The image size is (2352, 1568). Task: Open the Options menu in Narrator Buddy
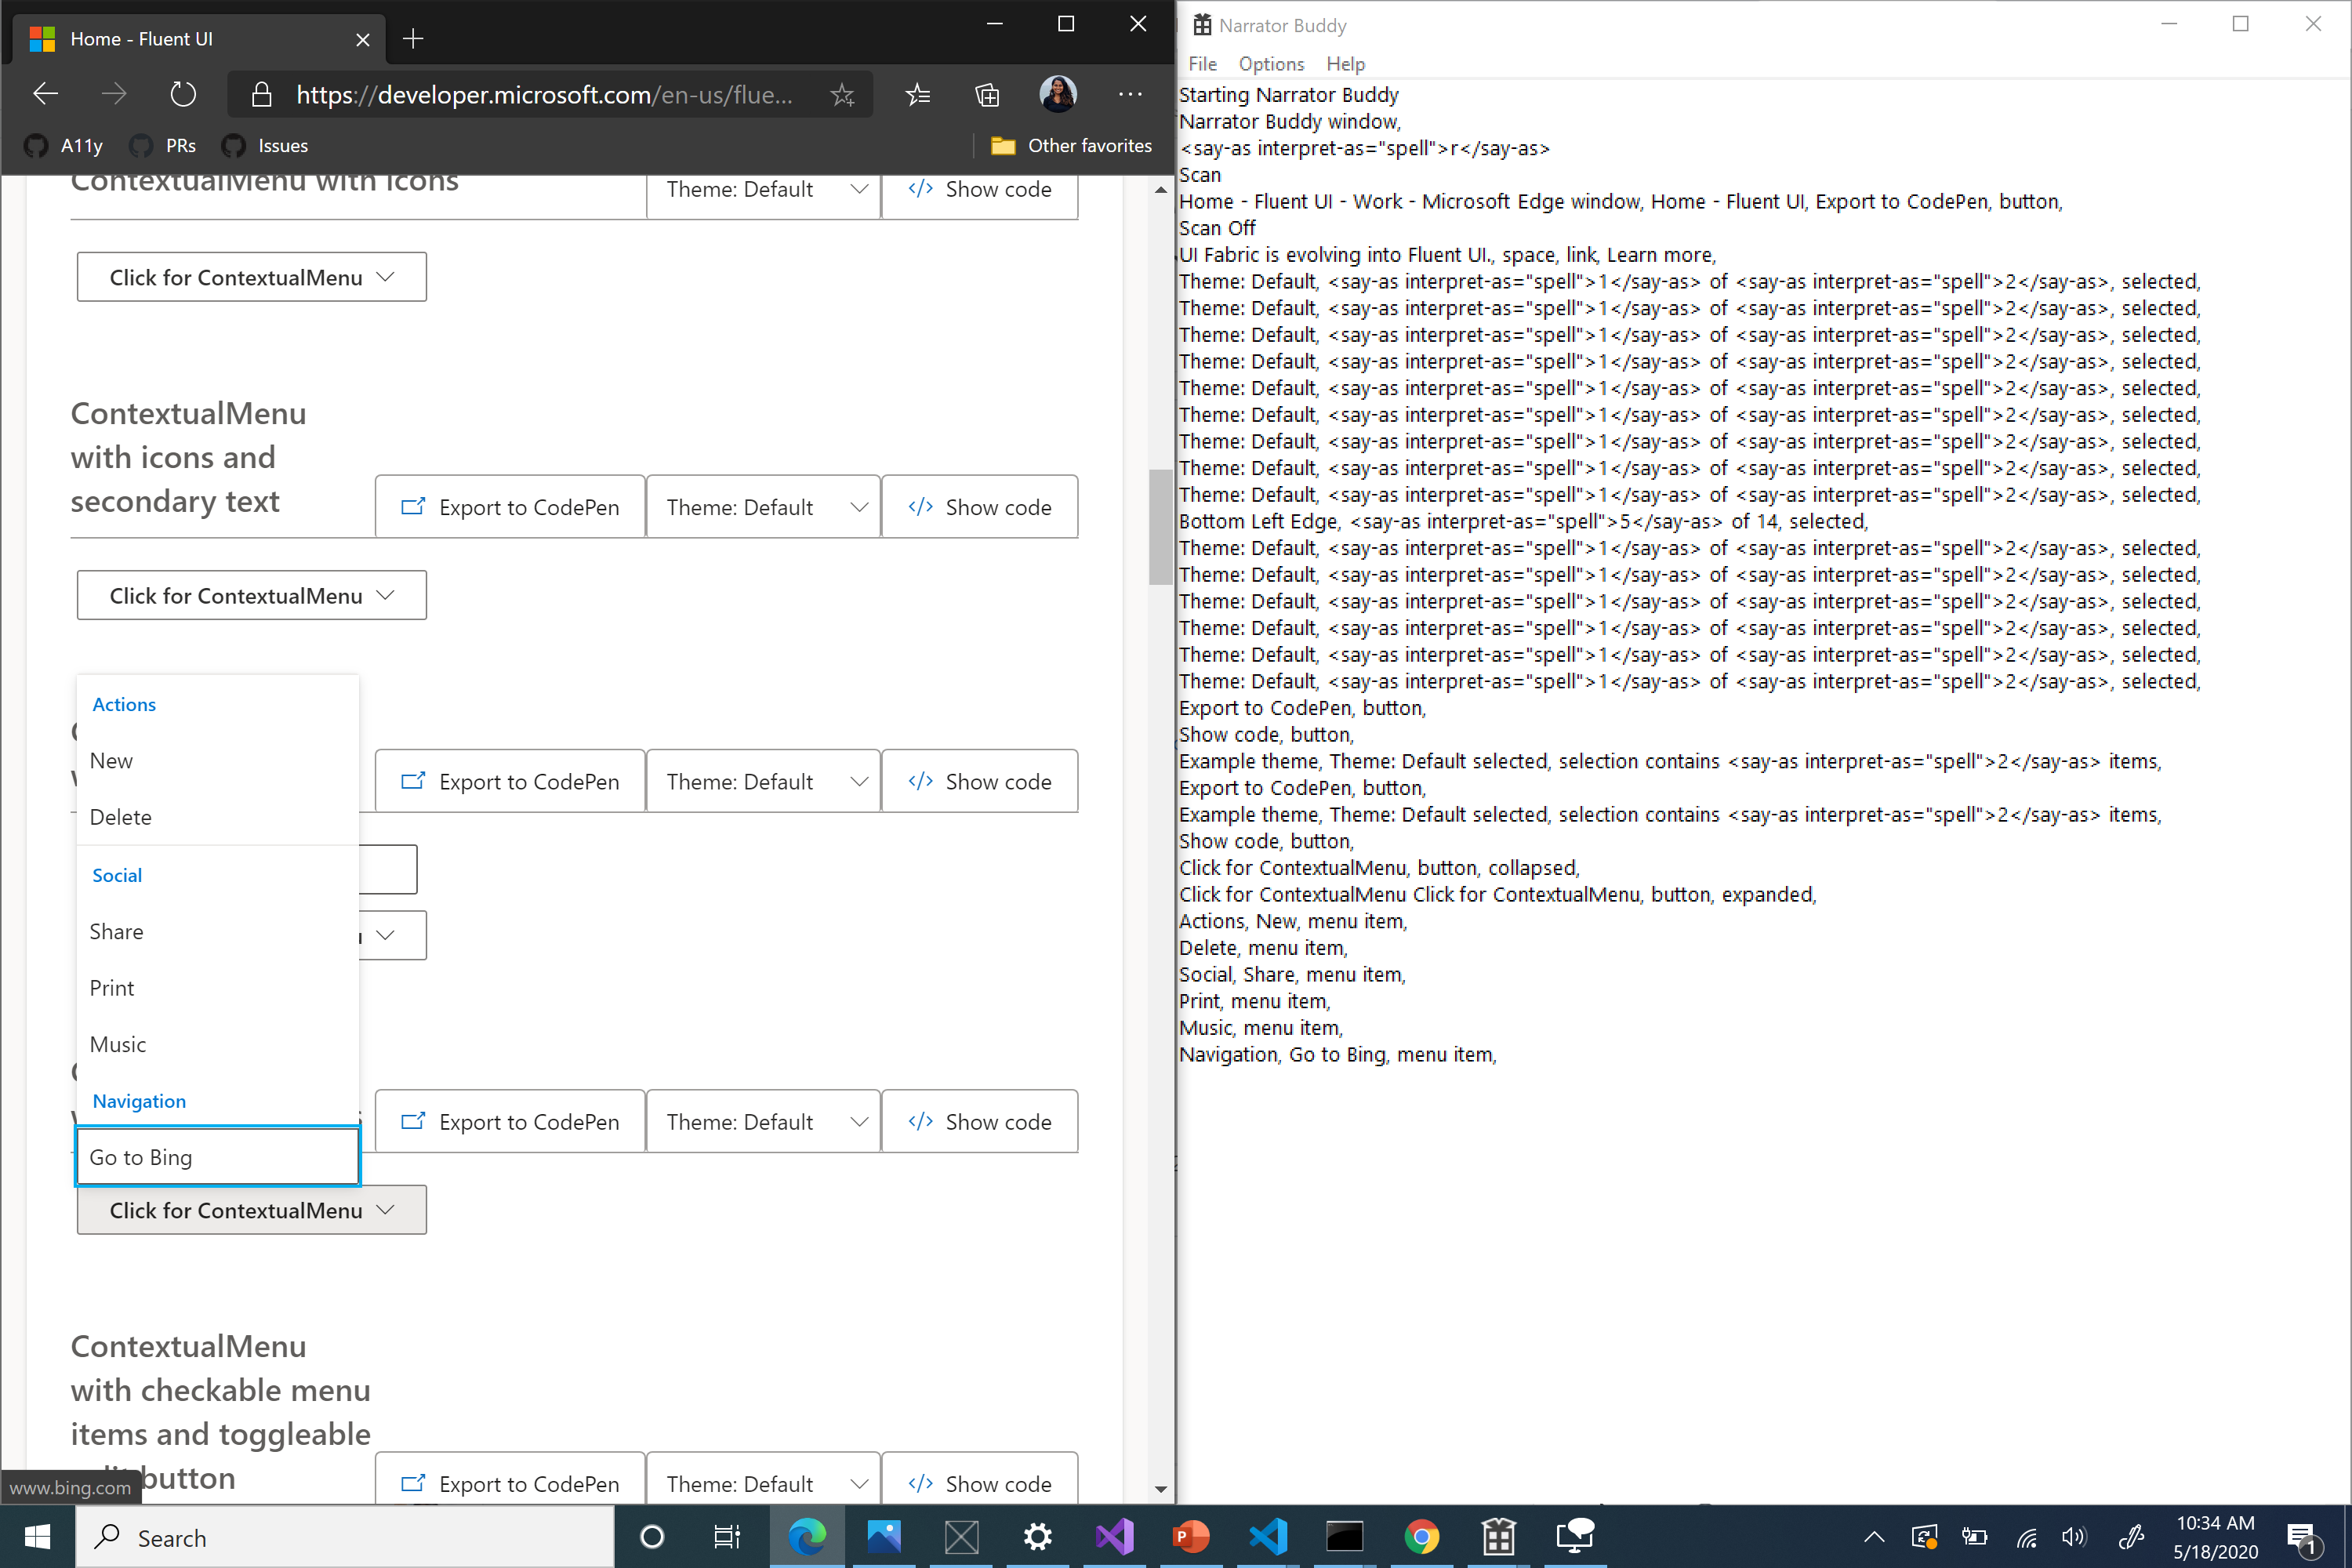[x=1270, y=63]
